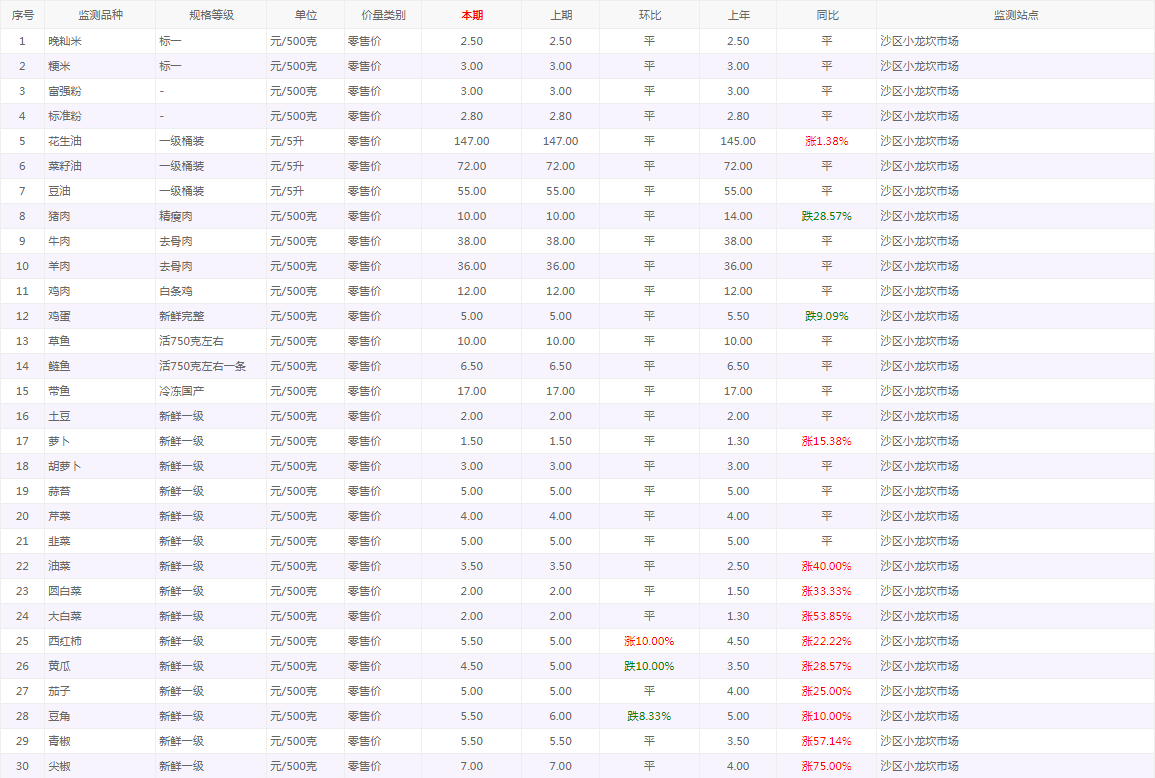Click the 花生油 product name cell
The image size is (1155, 778).
[x=66, y=141]
